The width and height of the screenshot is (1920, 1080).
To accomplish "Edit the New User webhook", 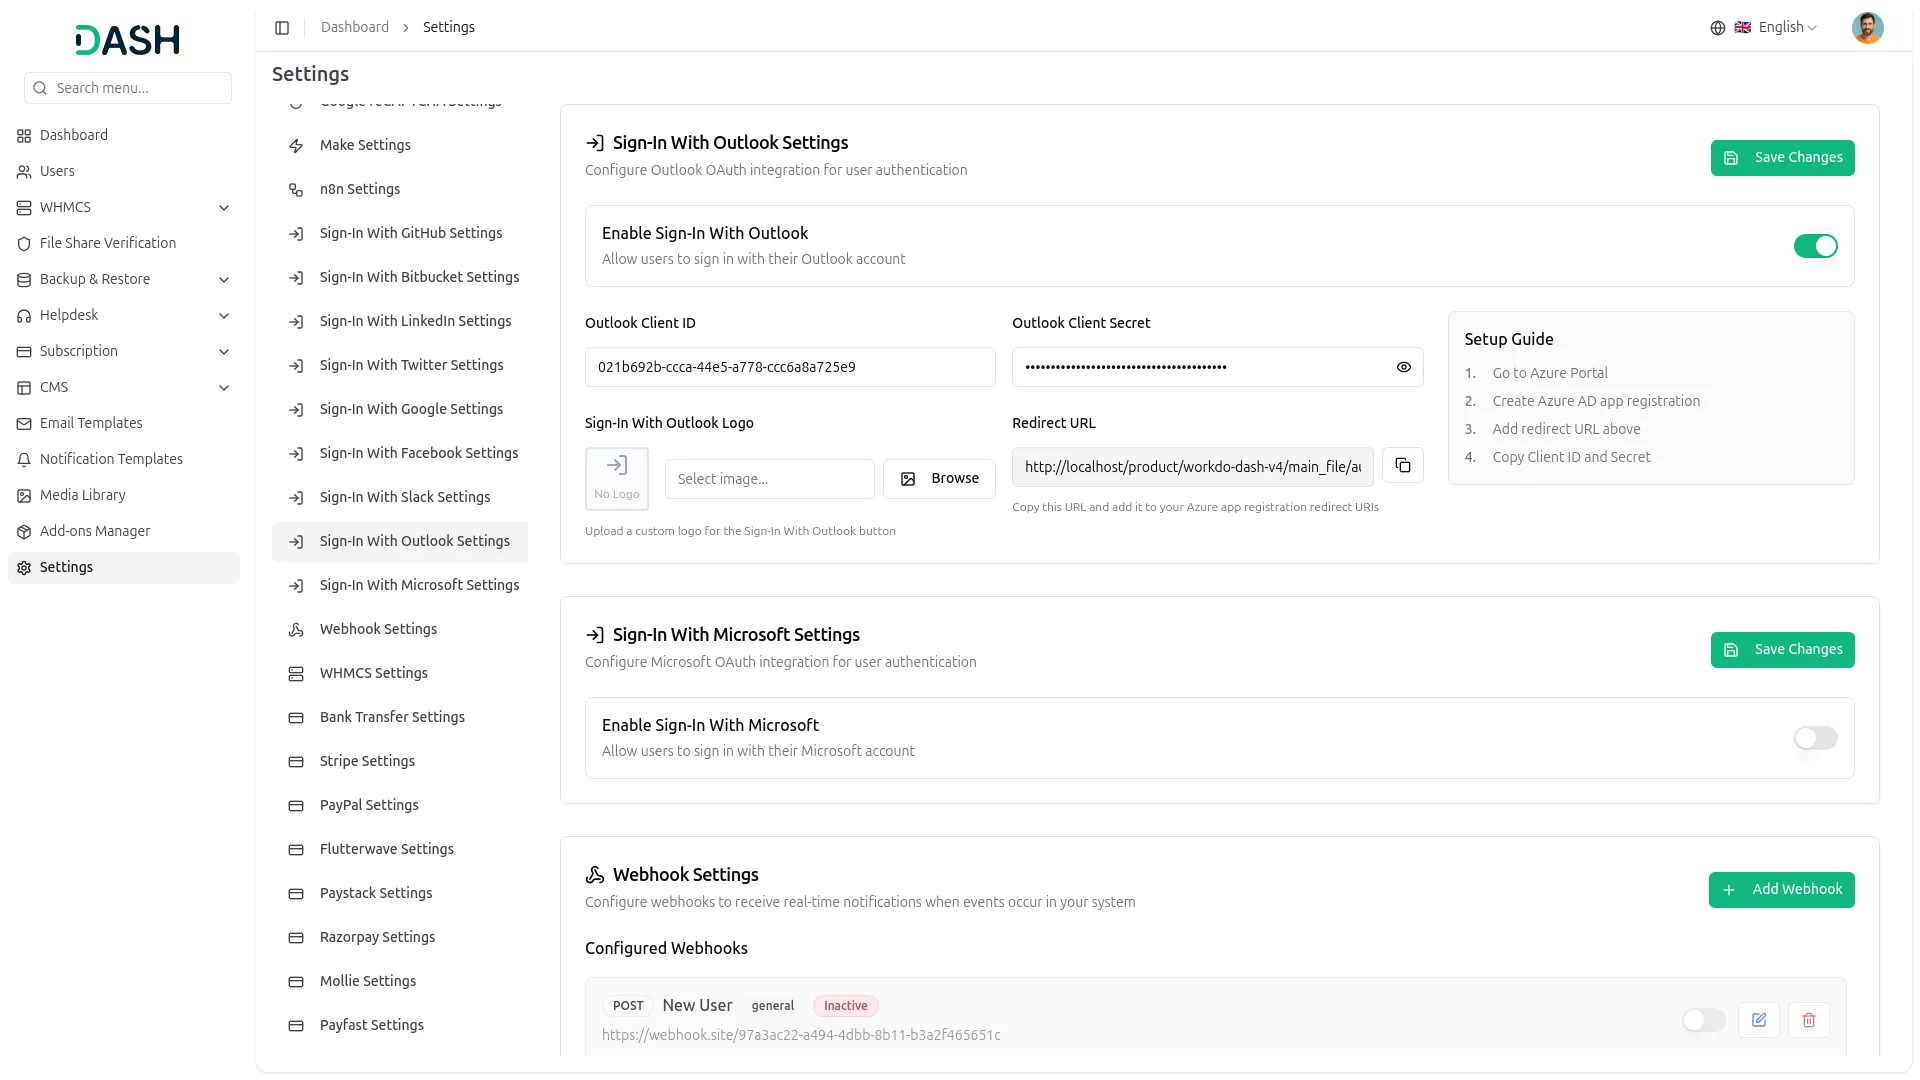I will [x=1759, y=1020].
